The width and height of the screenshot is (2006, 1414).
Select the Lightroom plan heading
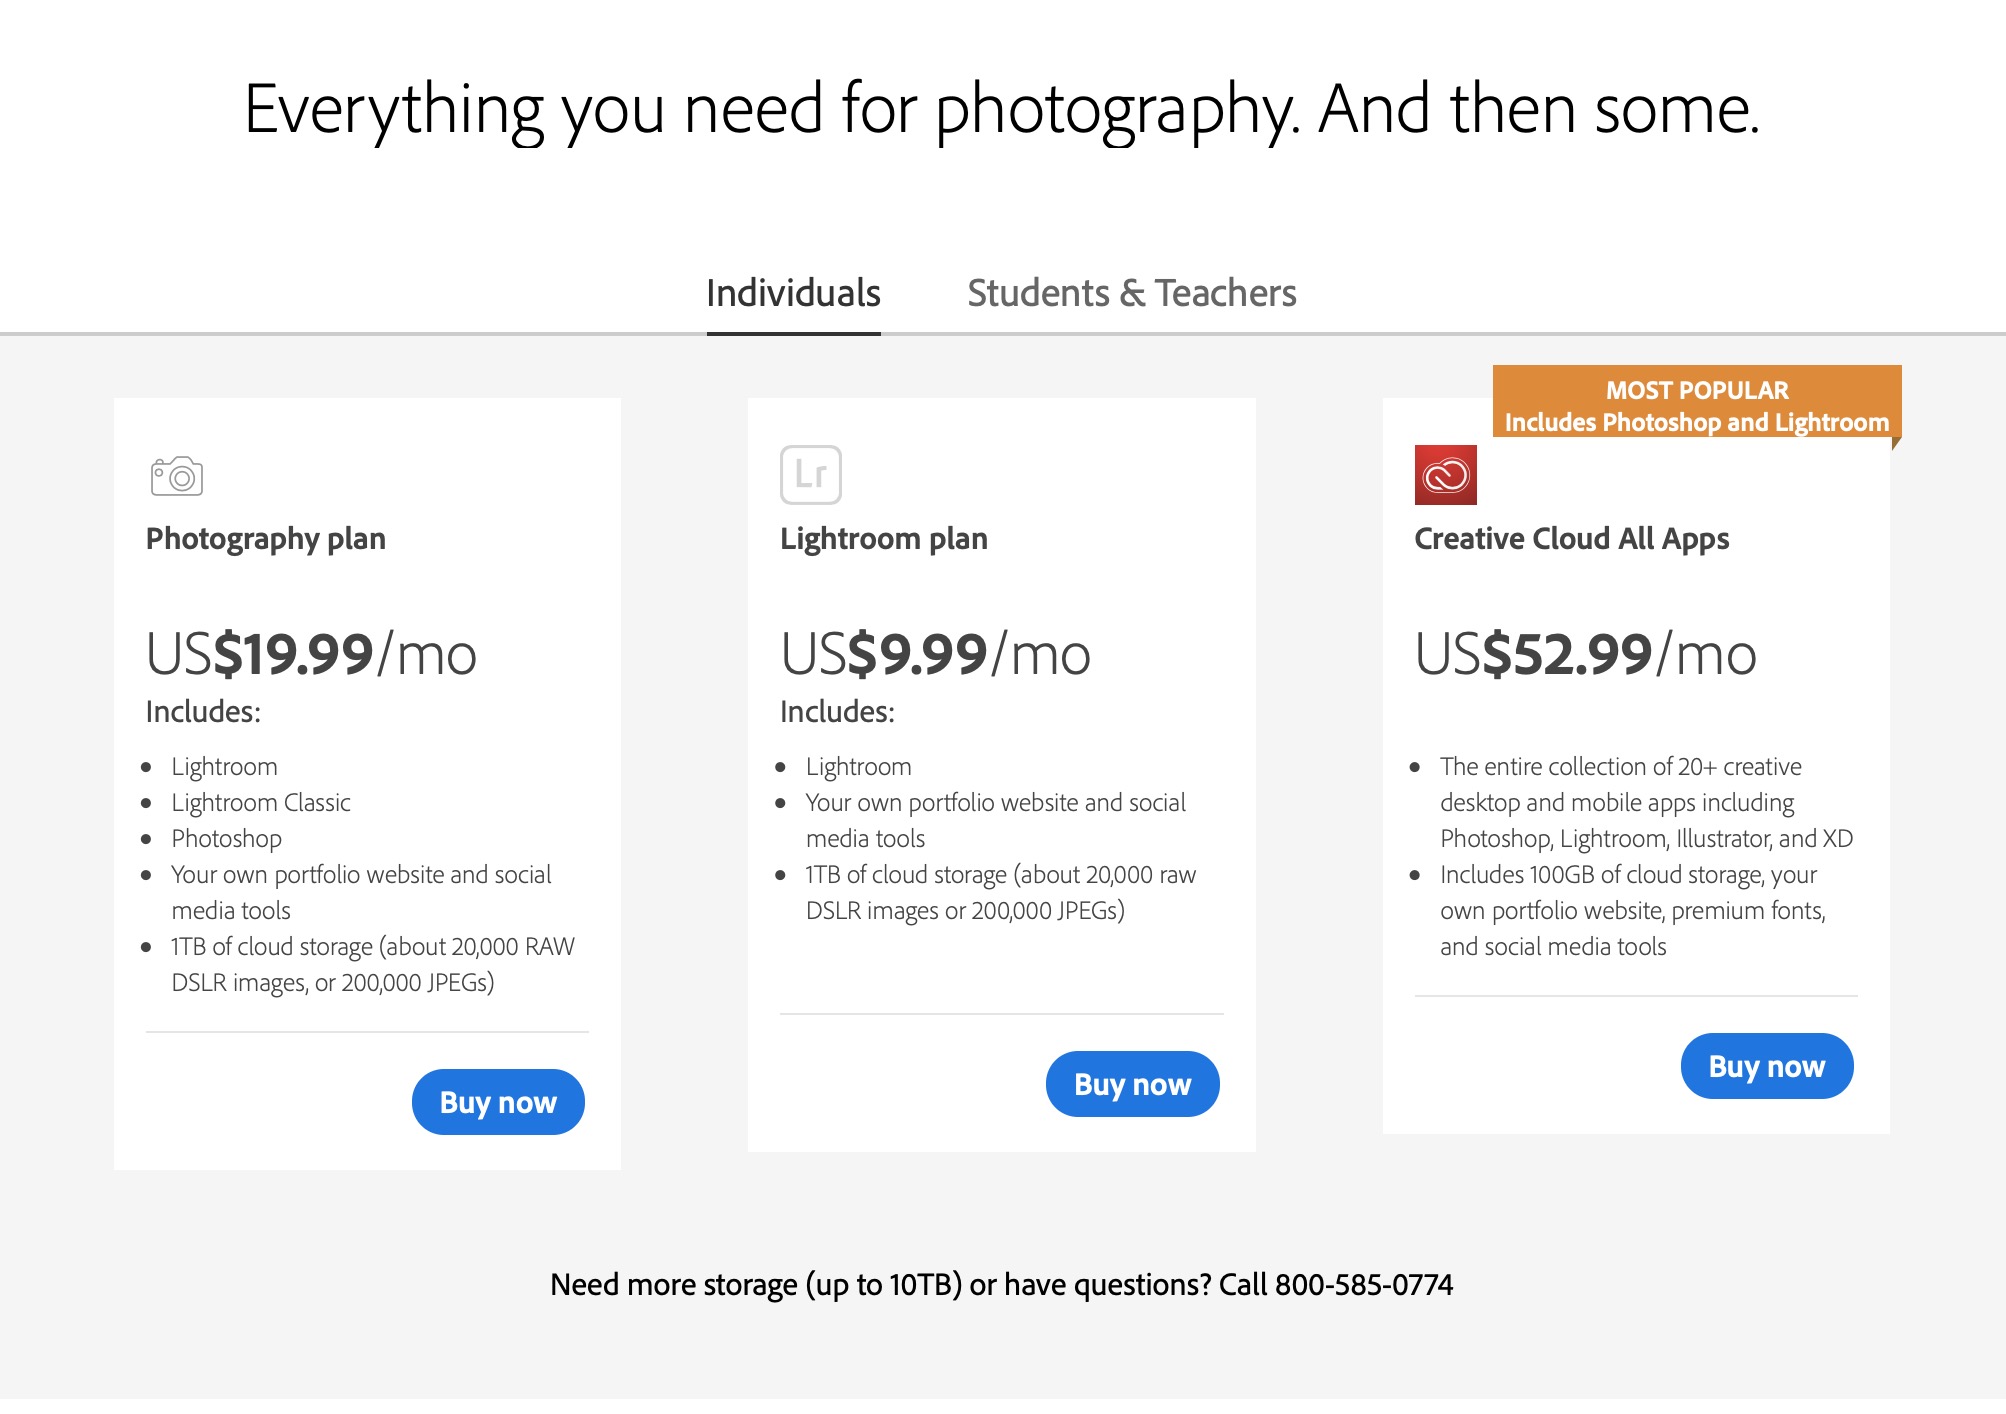click(883, 538)
